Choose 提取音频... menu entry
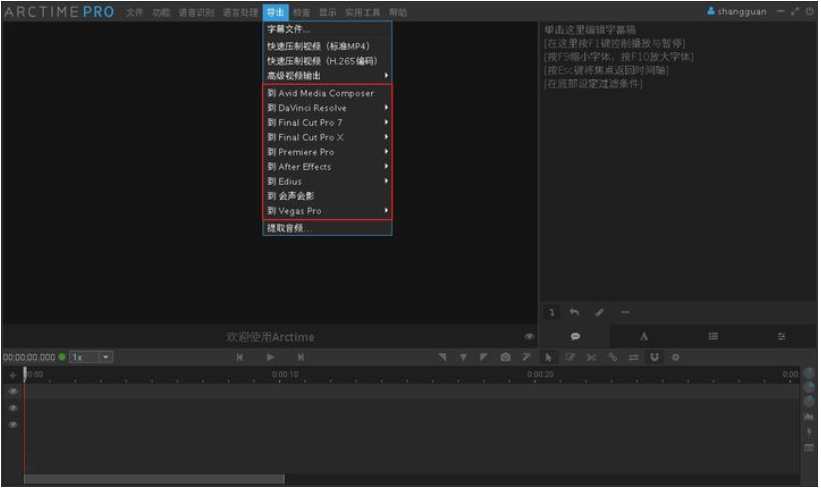821x494 pixels. coord(289,228)
